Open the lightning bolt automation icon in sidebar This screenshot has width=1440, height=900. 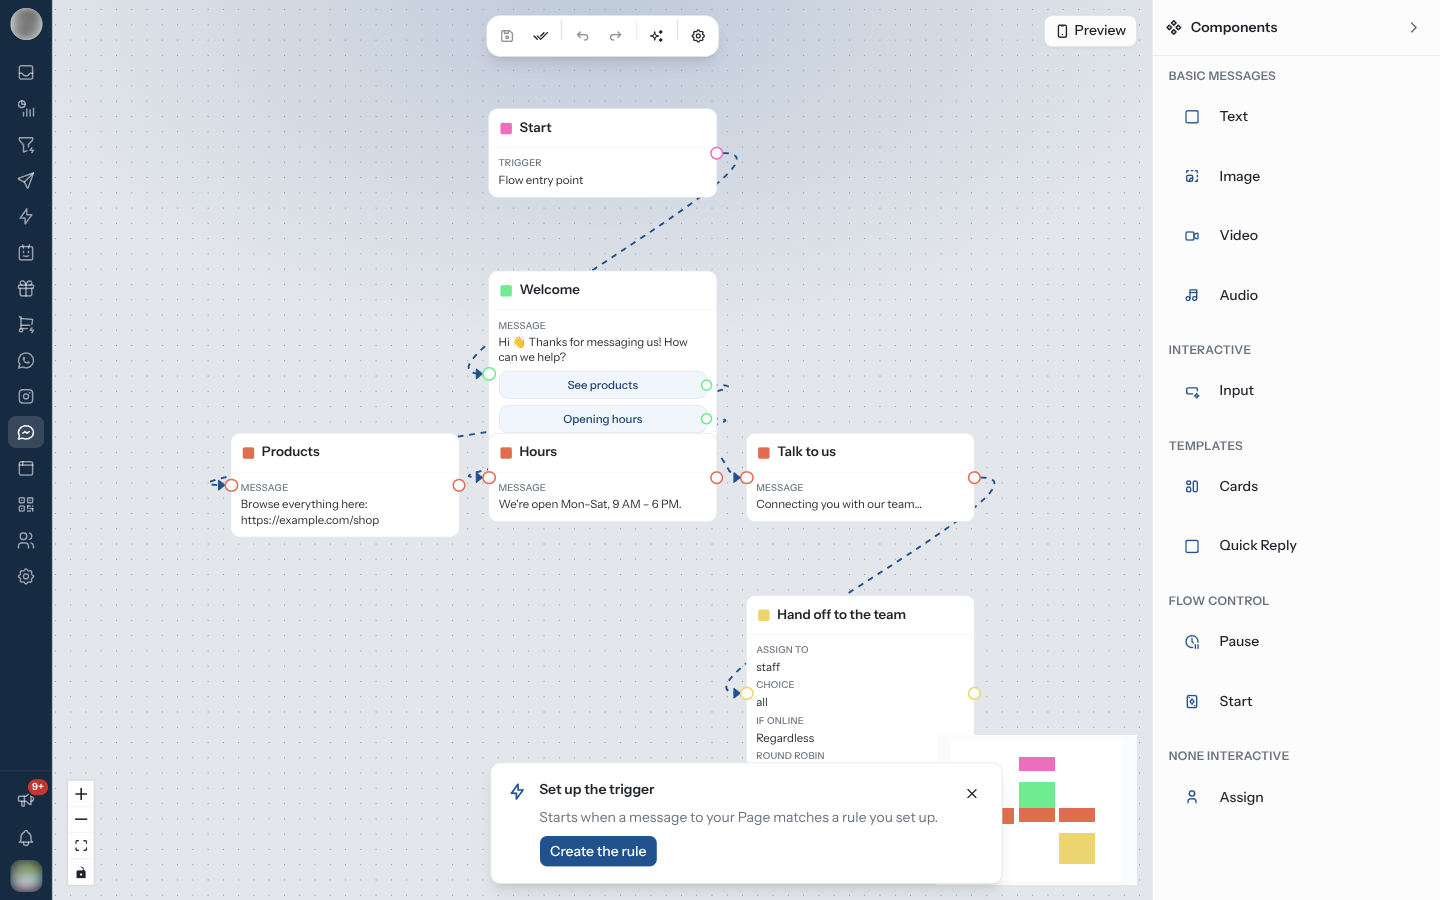click(26, 217)
